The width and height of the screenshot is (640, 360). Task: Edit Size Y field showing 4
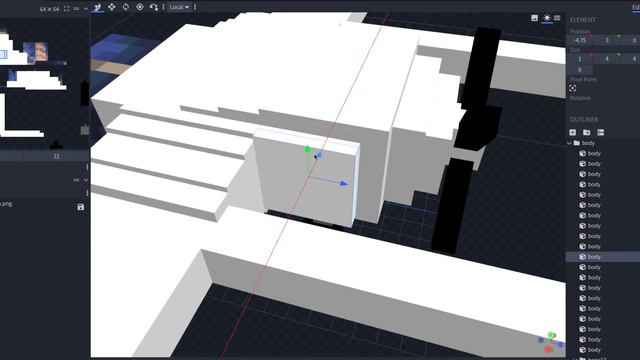(x=607, y=59)
